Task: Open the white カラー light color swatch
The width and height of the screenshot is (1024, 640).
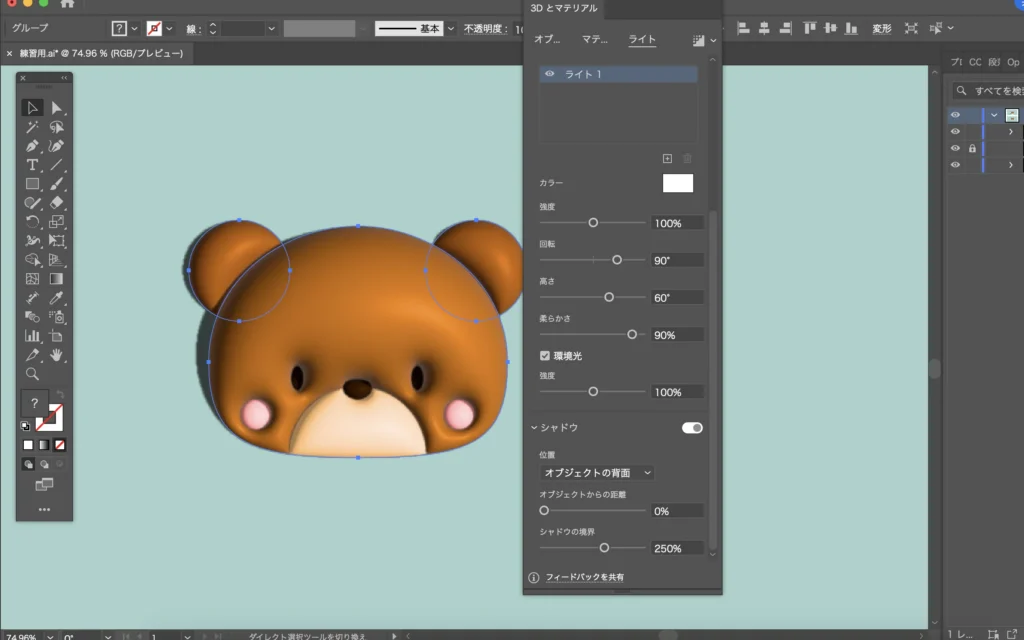Action: tap(677, 183)
